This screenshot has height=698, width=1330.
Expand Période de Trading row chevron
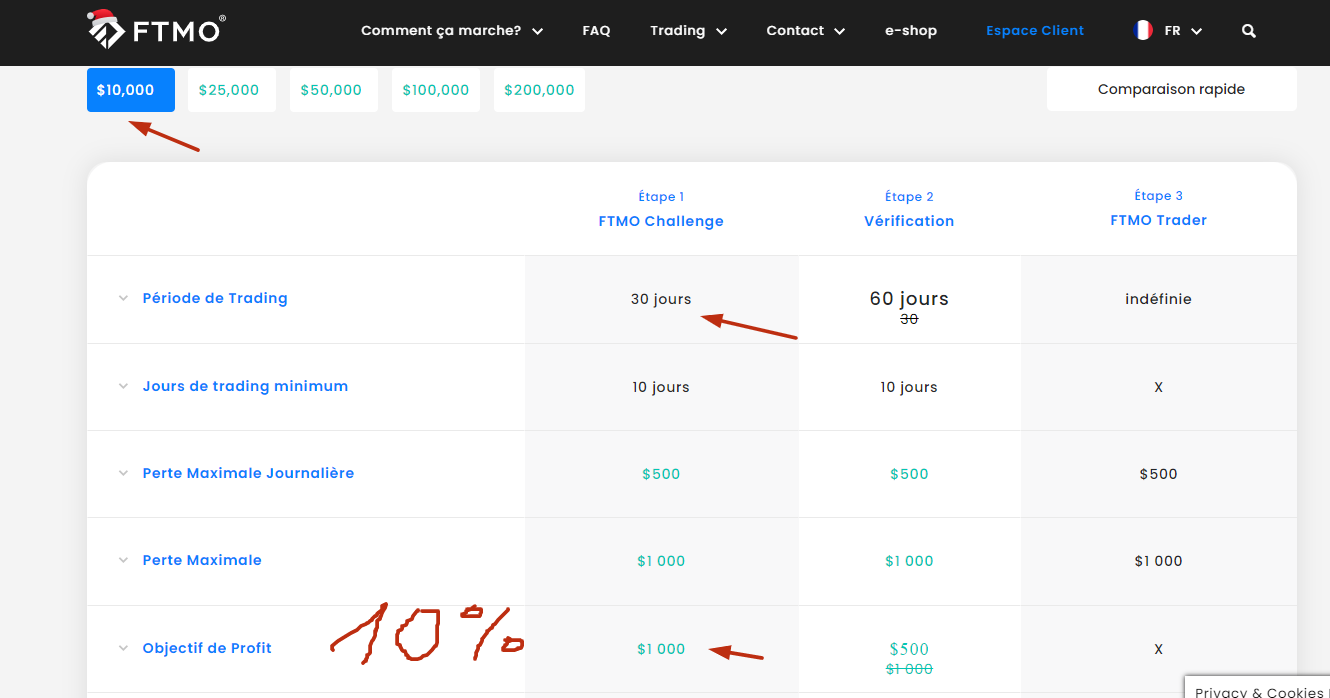(123, 298)
